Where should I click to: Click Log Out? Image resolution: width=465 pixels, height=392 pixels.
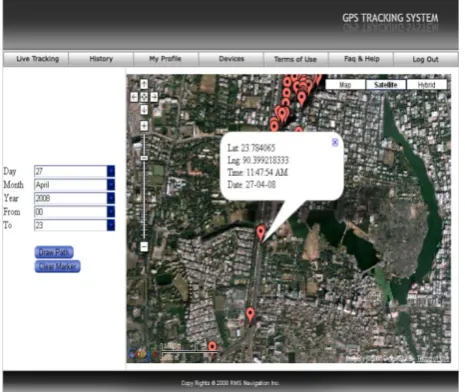click(425, 59)
